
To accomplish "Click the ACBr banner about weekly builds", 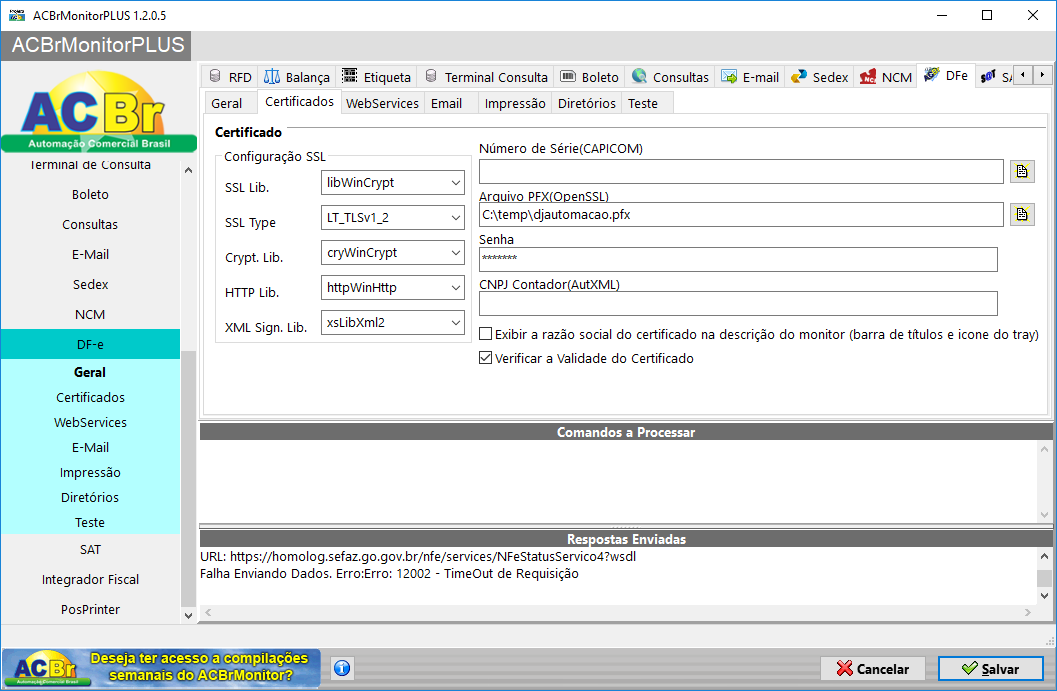I will tap(161, 667).
